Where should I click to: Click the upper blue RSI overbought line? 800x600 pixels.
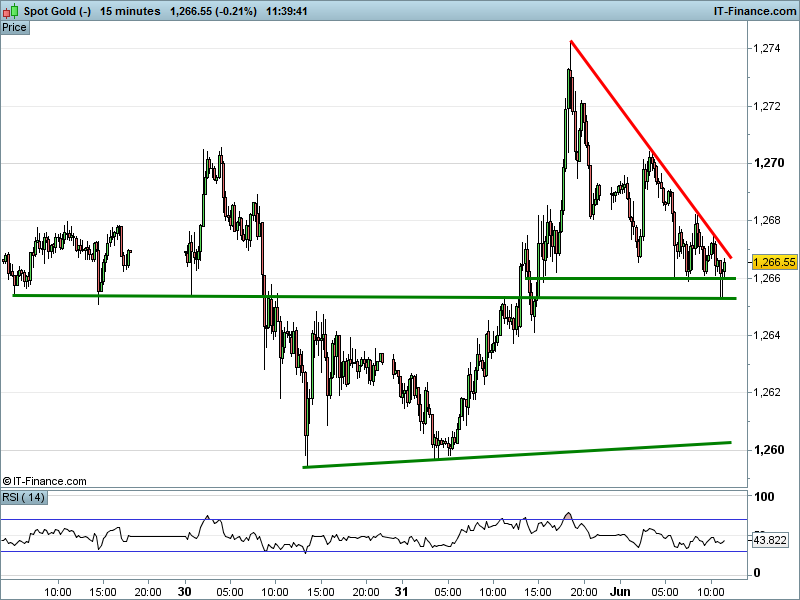tap(374, 520)
